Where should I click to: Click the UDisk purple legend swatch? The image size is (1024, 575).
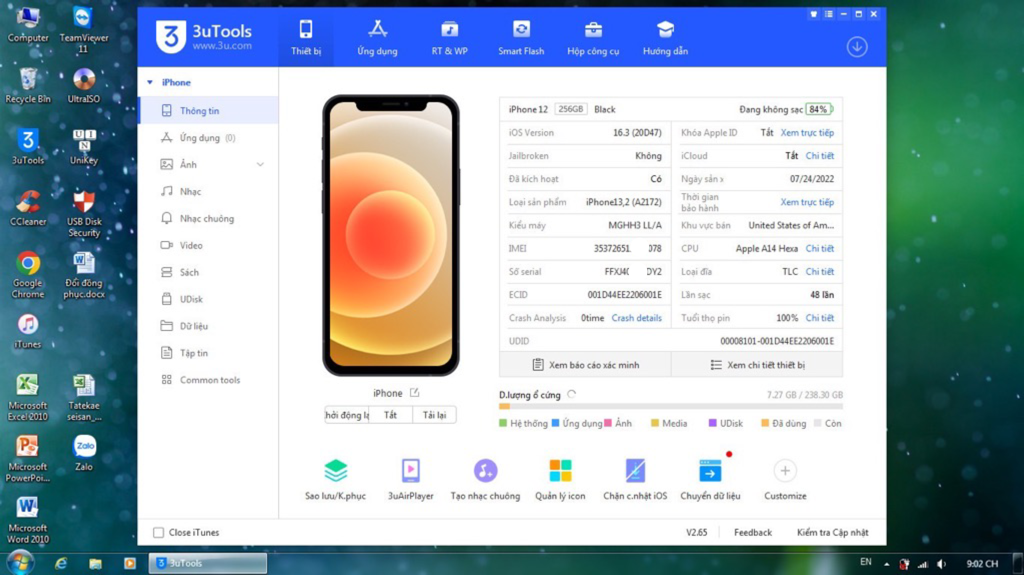click(x=712, y=423)
